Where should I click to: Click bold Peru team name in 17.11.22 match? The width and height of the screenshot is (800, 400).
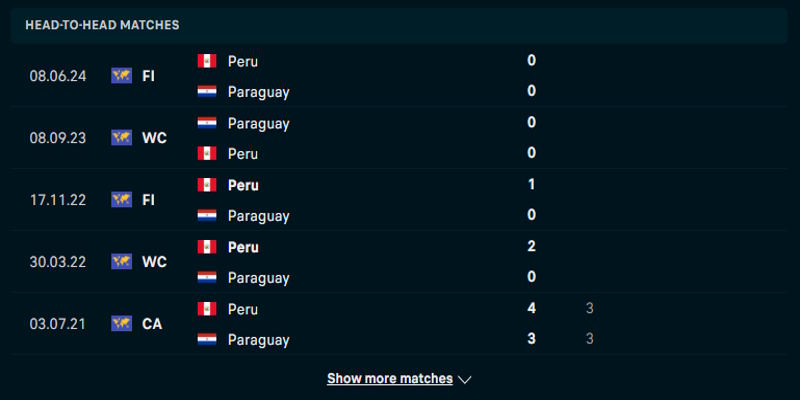click(x=243, y=185)
